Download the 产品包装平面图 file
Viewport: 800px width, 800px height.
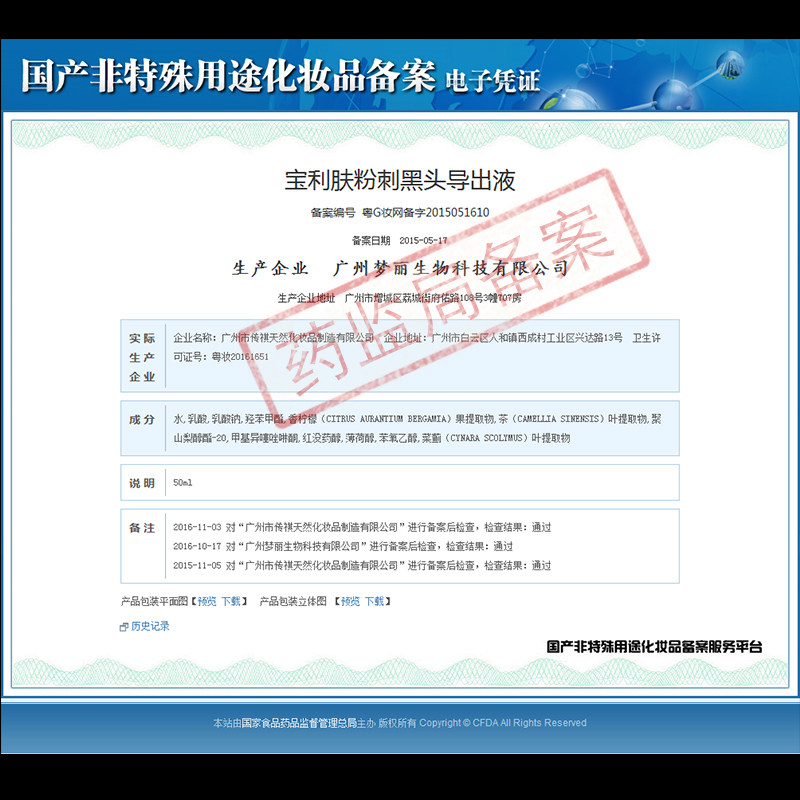(x=231, y=602)
